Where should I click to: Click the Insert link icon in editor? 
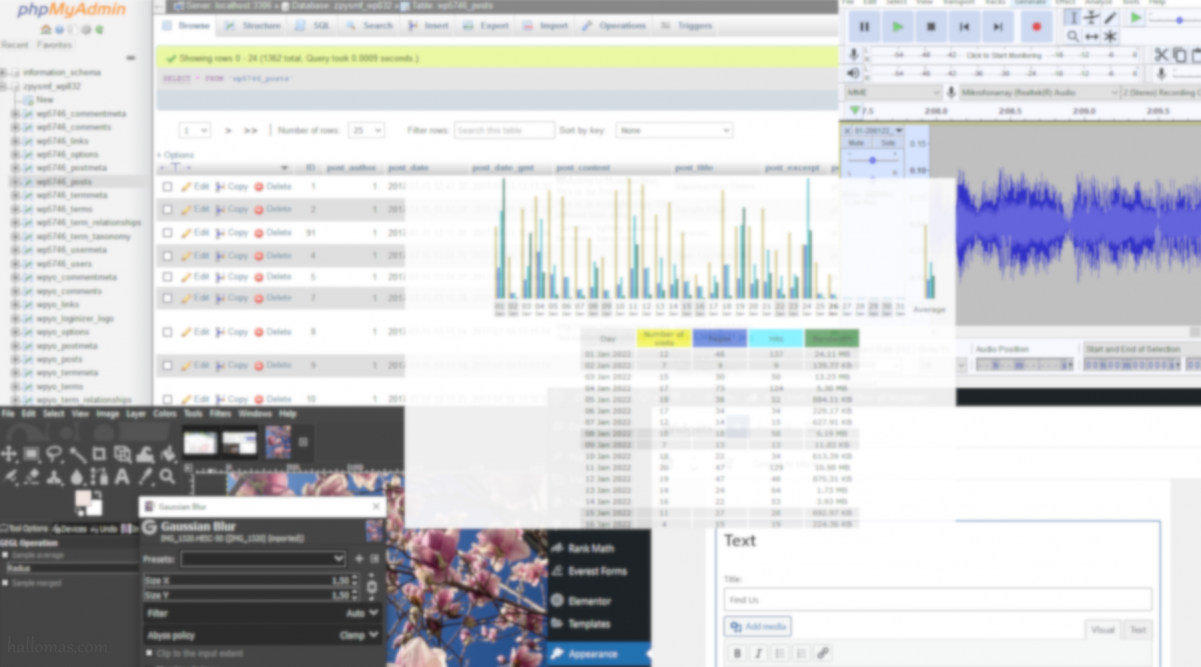pyautogui.click(x=822, y=653)
